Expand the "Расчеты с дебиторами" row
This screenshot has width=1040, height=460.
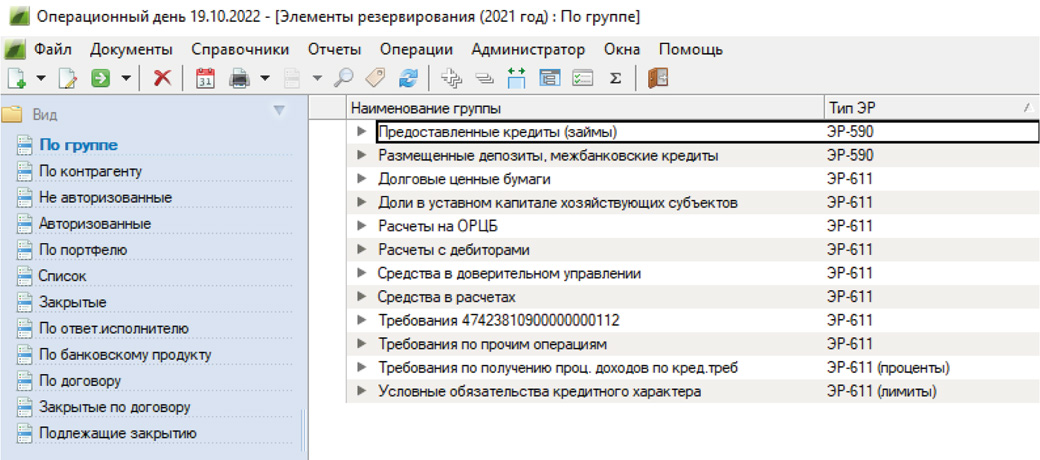(x=362, y=249)
